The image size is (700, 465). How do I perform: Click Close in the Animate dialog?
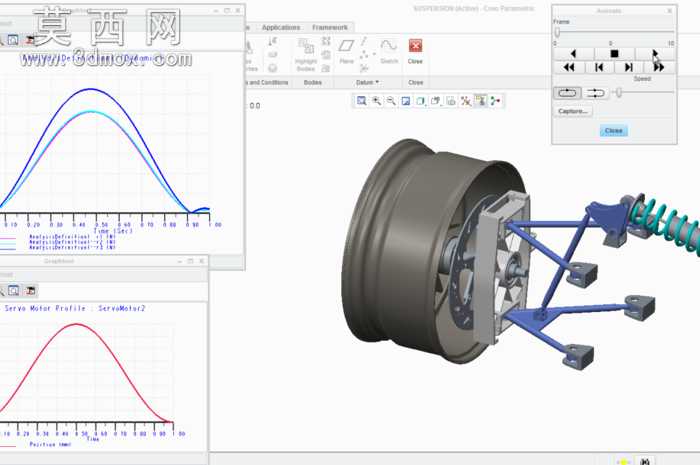(x=614, y=131)
